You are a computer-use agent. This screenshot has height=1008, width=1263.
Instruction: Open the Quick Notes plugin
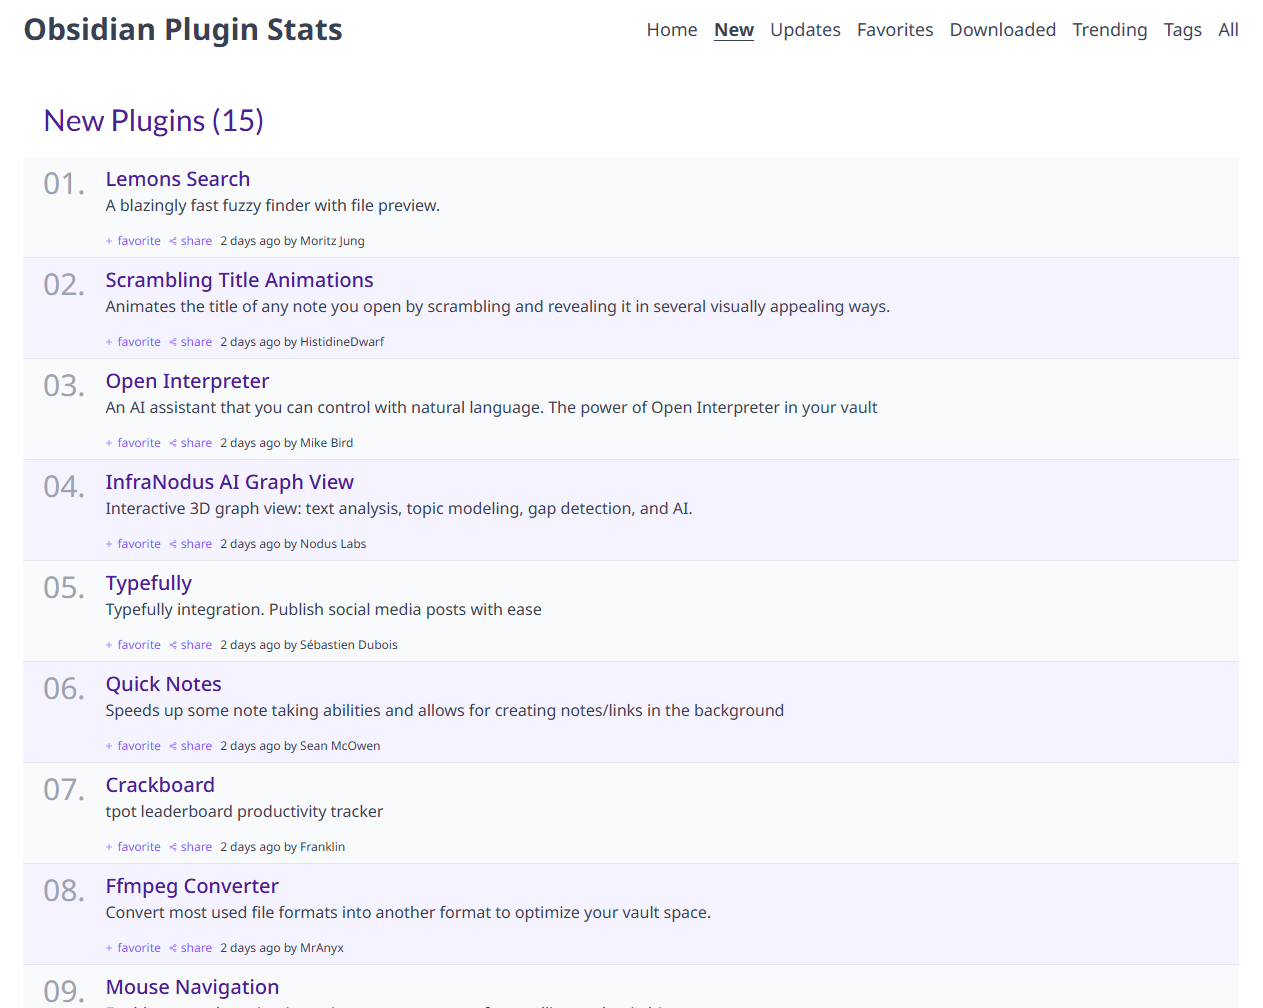(x=164, y=684)
